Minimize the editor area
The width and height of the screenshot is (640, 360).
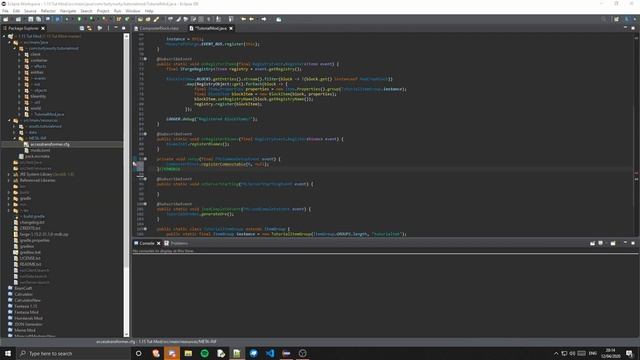(625, 28)
